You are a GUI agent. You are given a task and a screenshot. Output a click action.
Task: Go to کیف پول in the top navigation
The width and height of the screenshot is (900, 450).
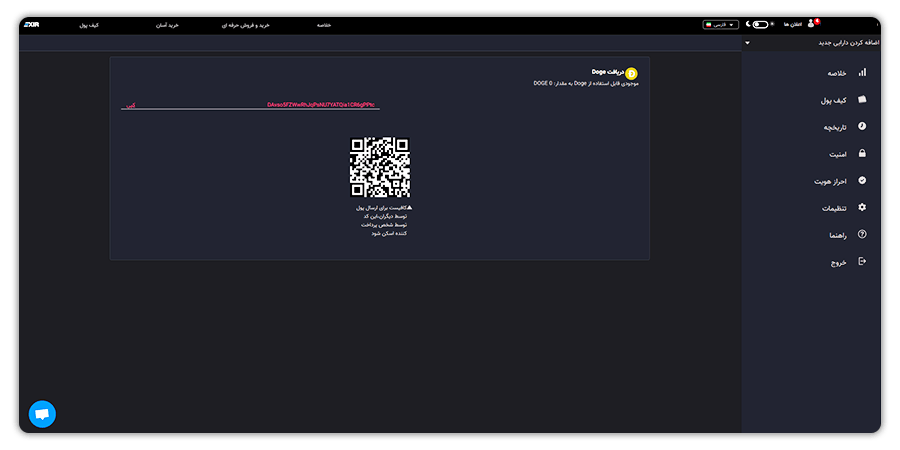[x=89, y=25]
